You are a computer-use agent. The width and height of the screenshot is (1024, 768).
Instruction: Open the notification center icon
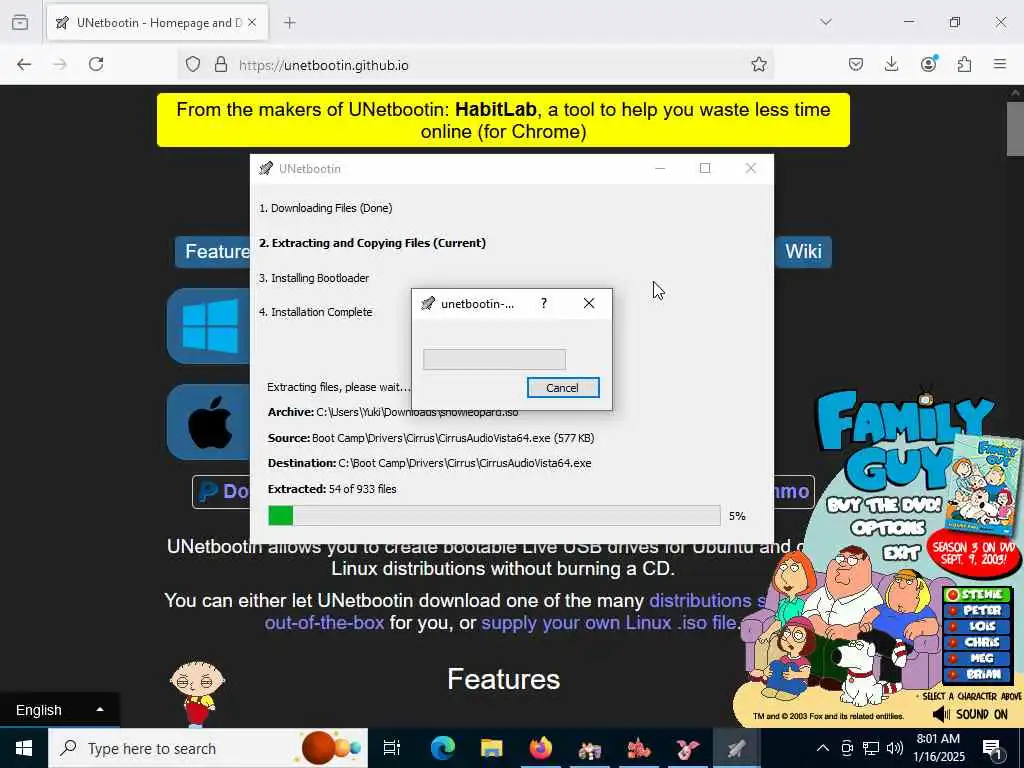(x=991, y=749)
